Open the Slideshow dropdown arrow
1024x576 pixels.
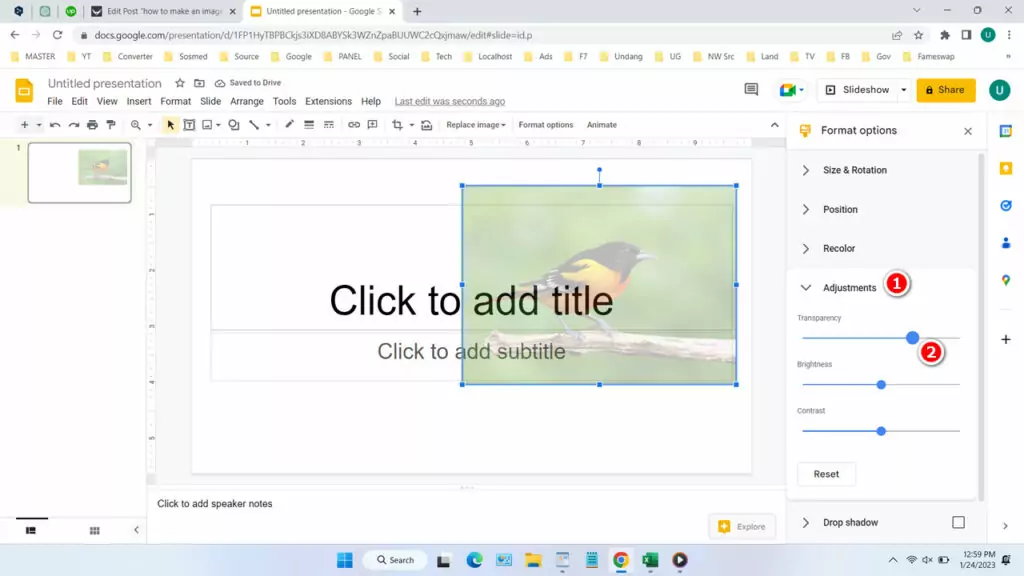(x=904, y=90)
